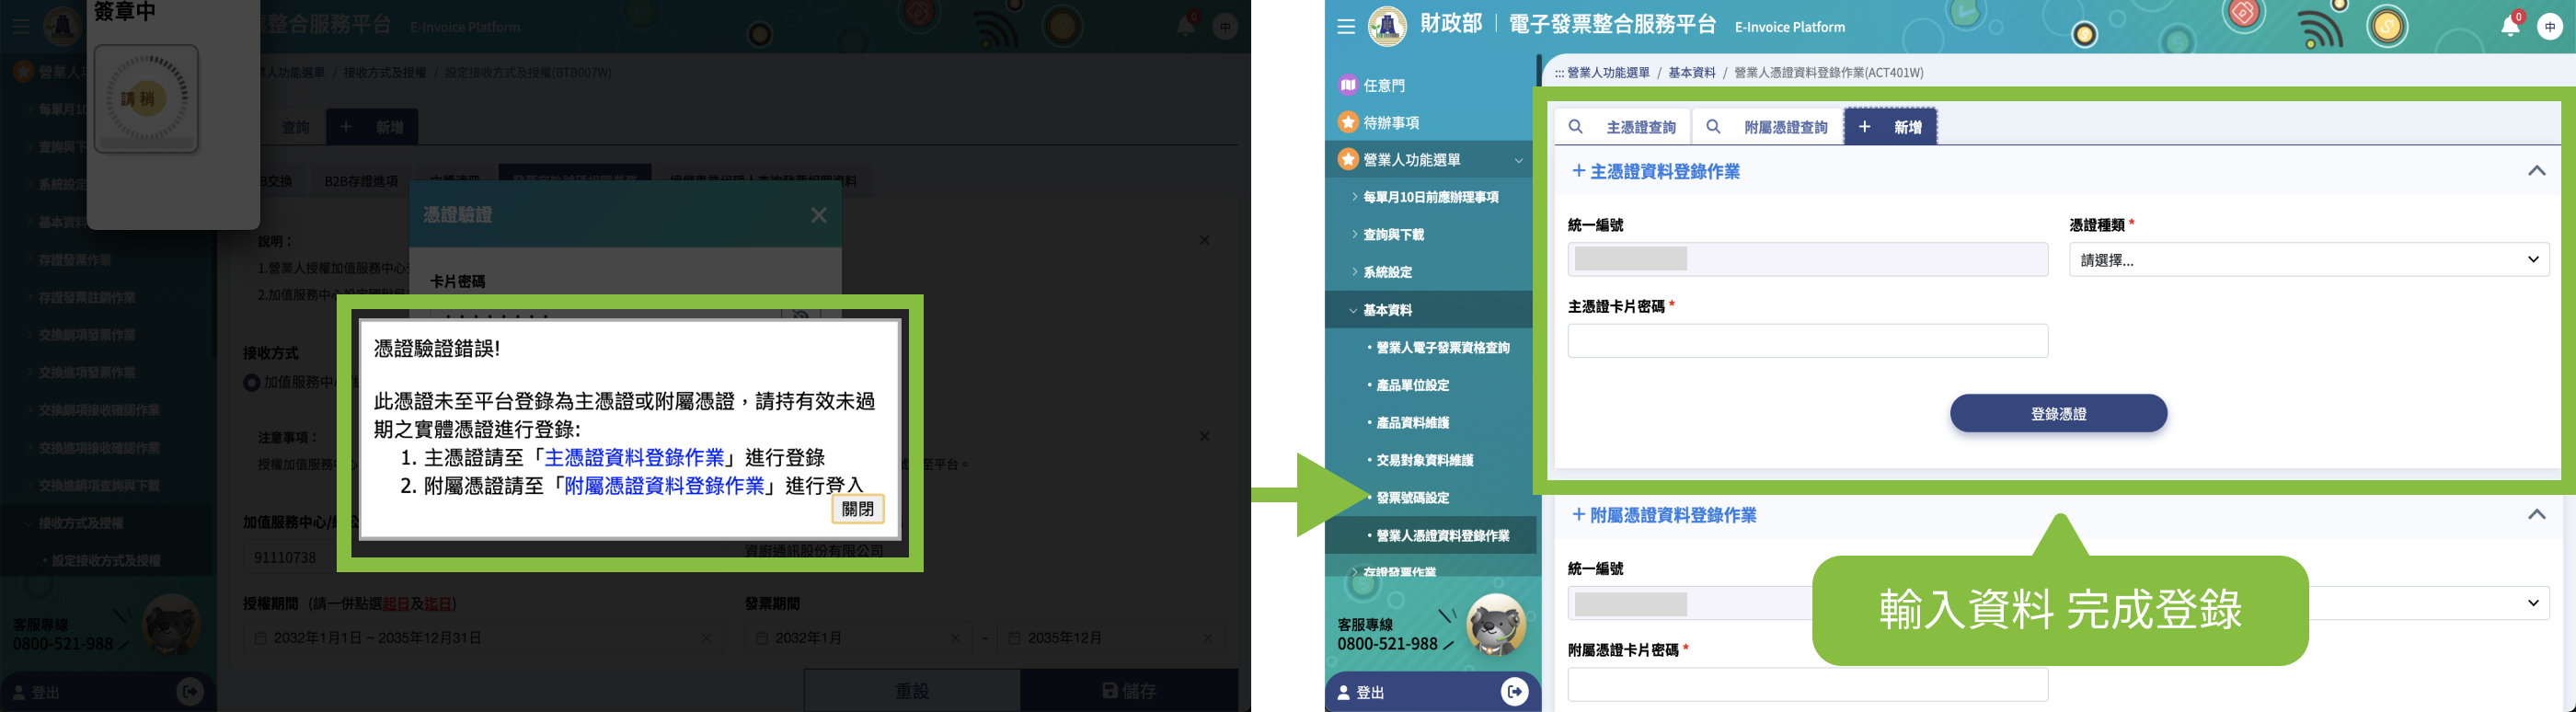
Task: Switch to the 附屬憑證查詢 tab
Action: (1768, 127)
